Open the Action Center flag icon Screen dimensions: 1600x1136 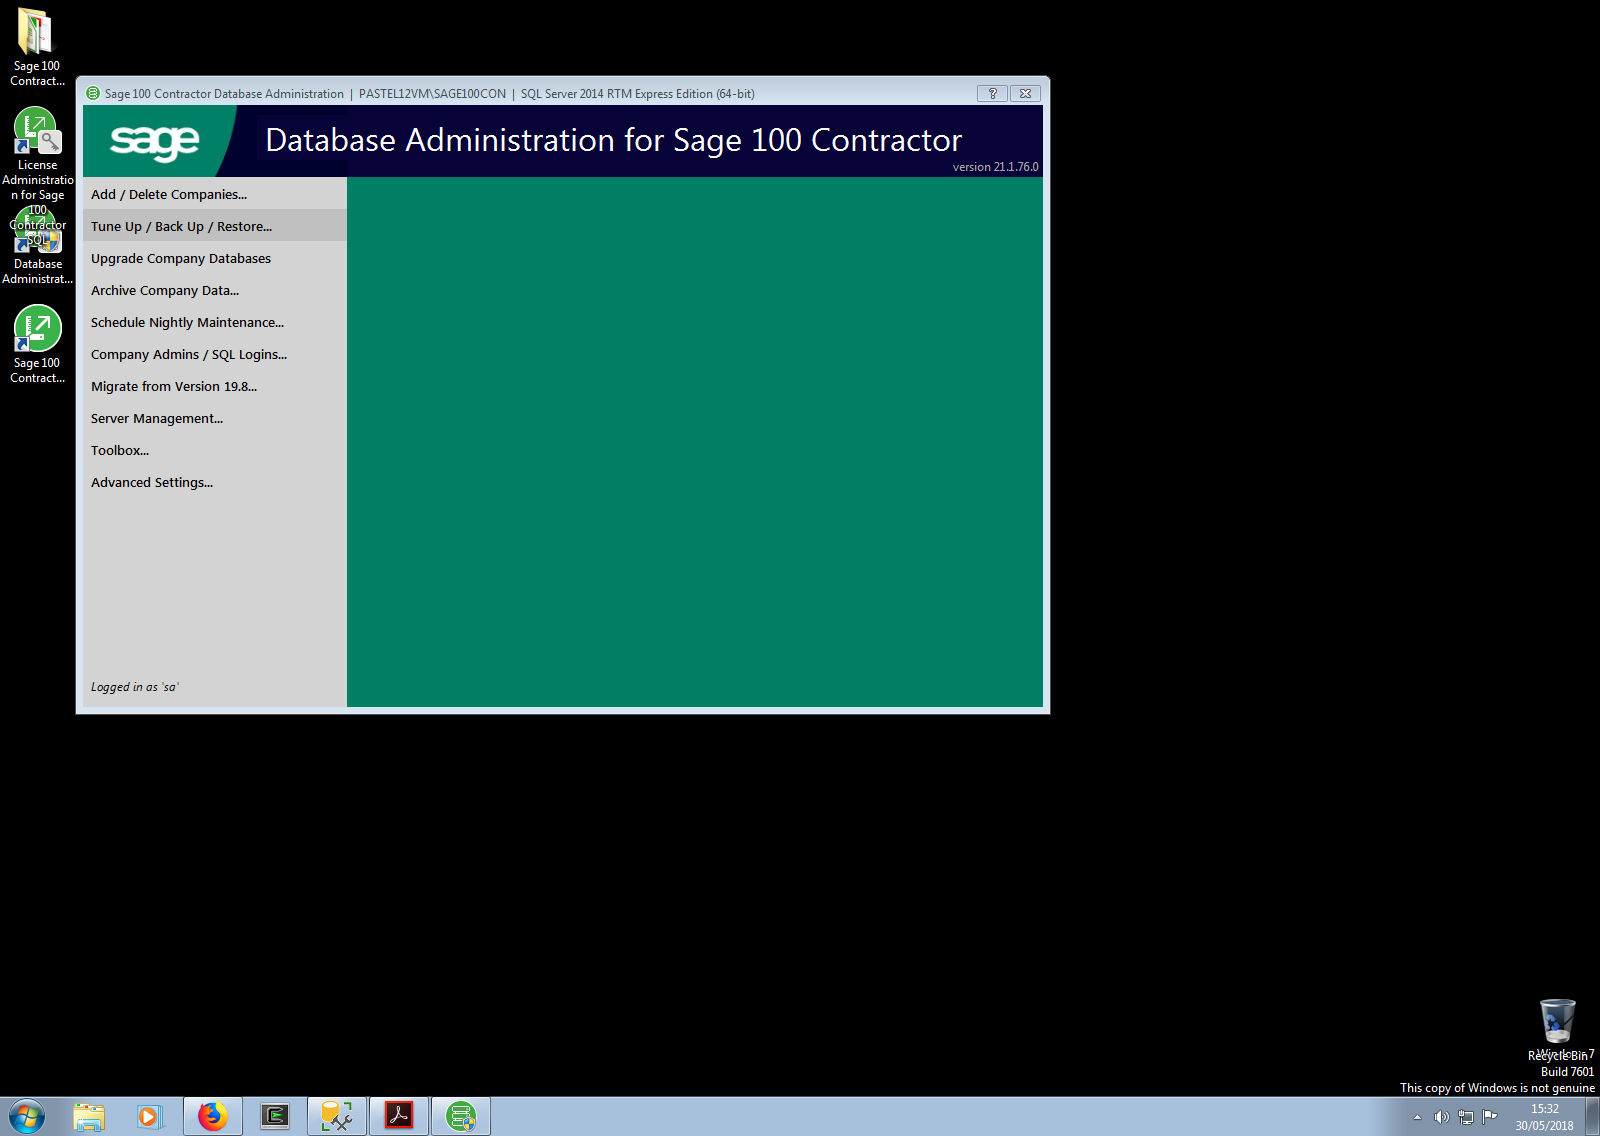pos(1490,1117)
